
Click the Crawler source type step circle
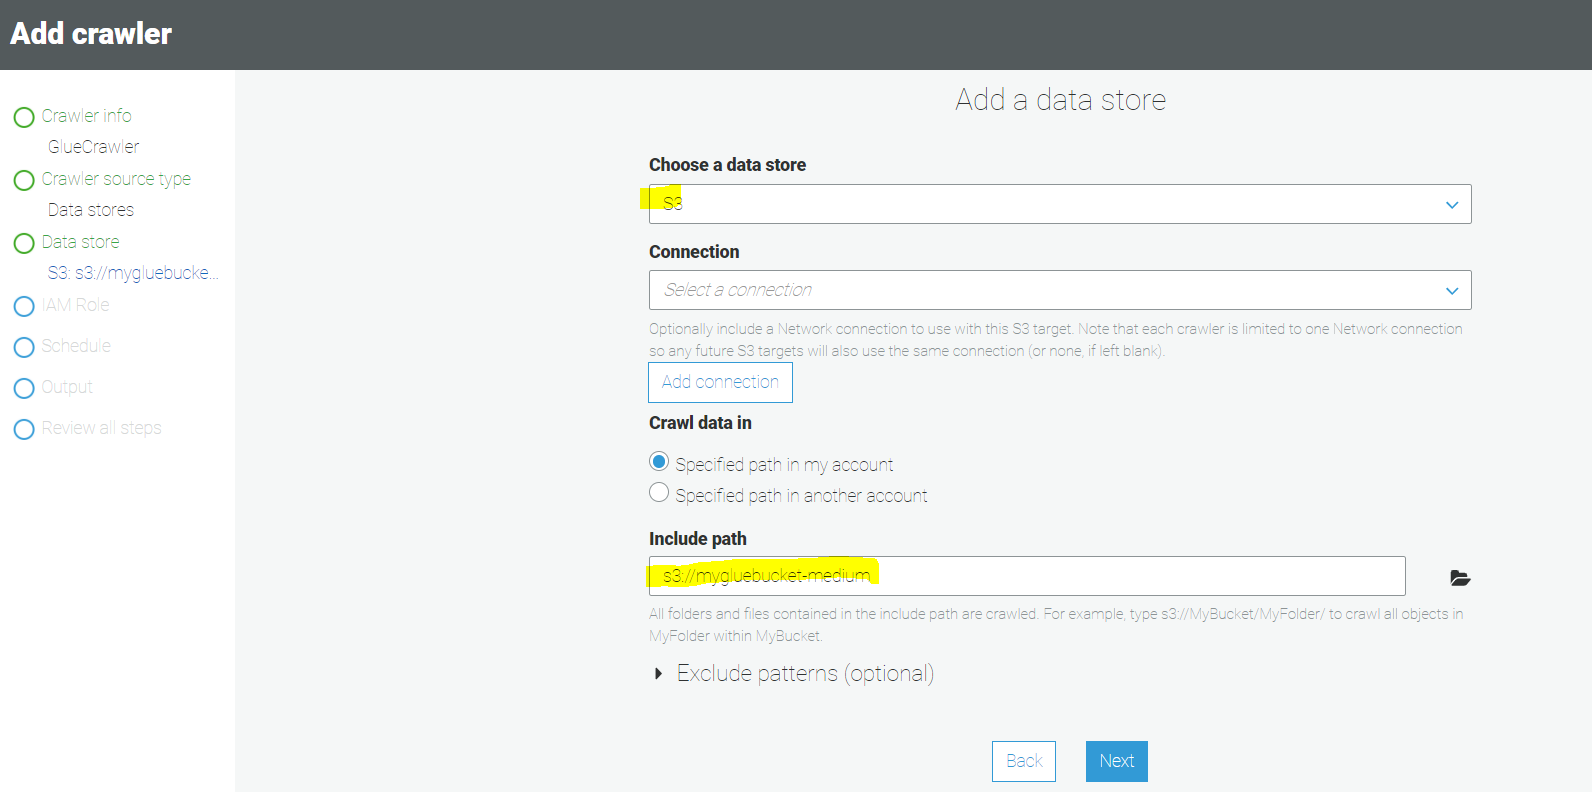24,181
